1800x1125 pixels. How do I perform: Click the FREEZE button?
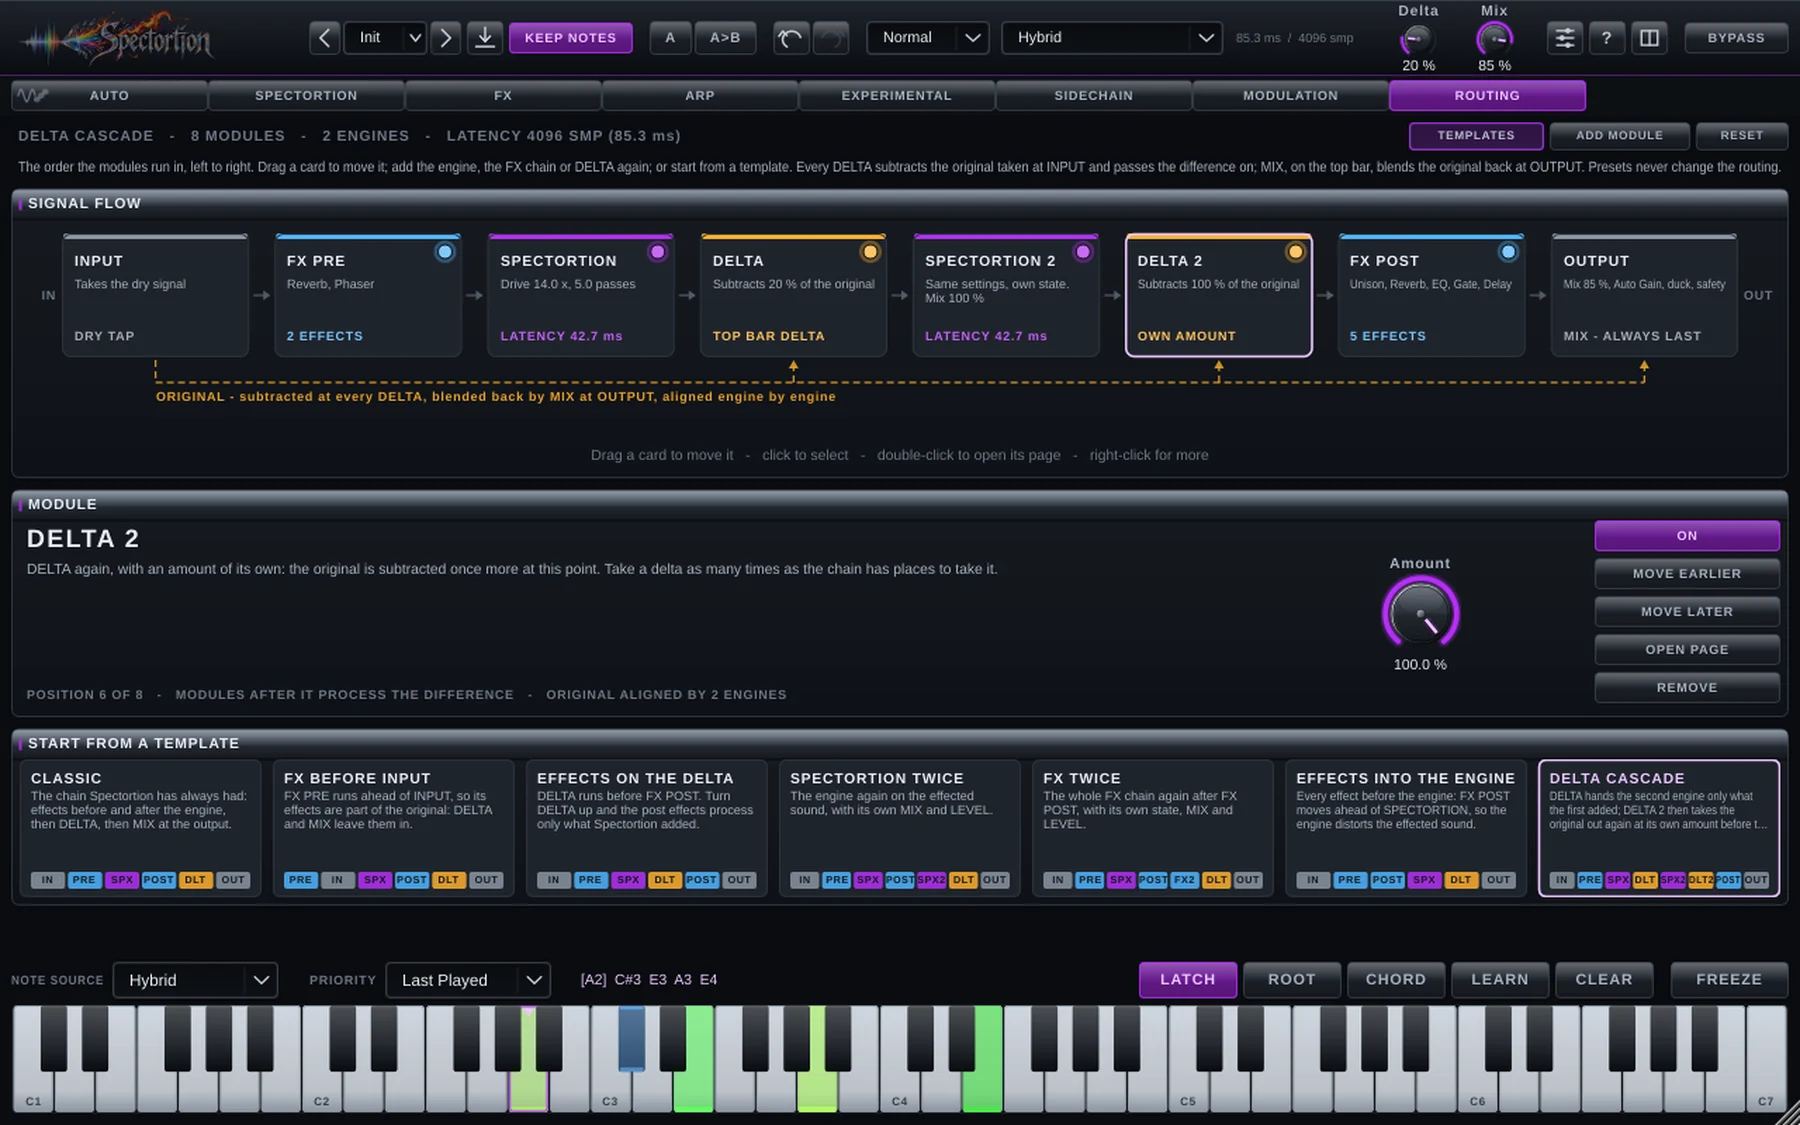tap(1728, 980)
